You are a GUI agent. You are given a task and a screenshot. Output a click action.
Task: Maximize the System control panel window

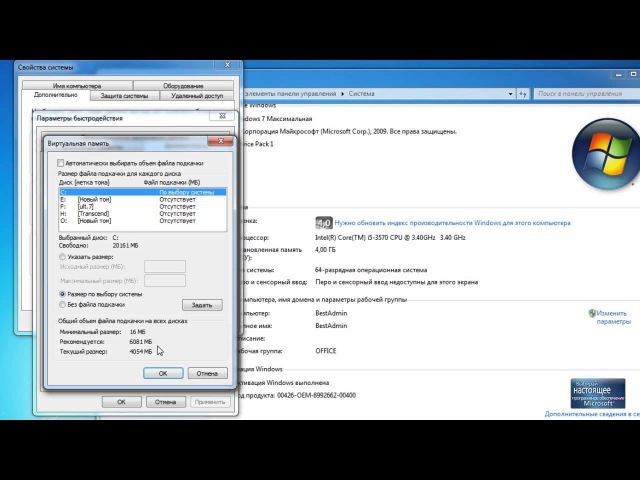(633, 75)
